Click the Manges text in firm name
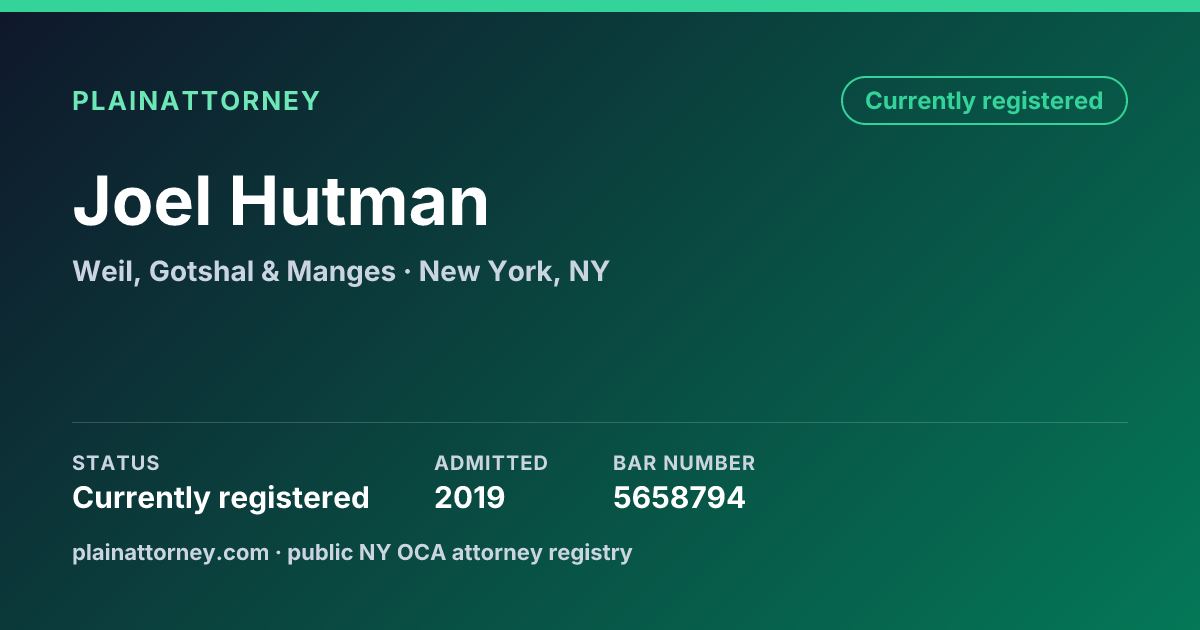This screenshot has height=630, width=1200. point(341,271)
